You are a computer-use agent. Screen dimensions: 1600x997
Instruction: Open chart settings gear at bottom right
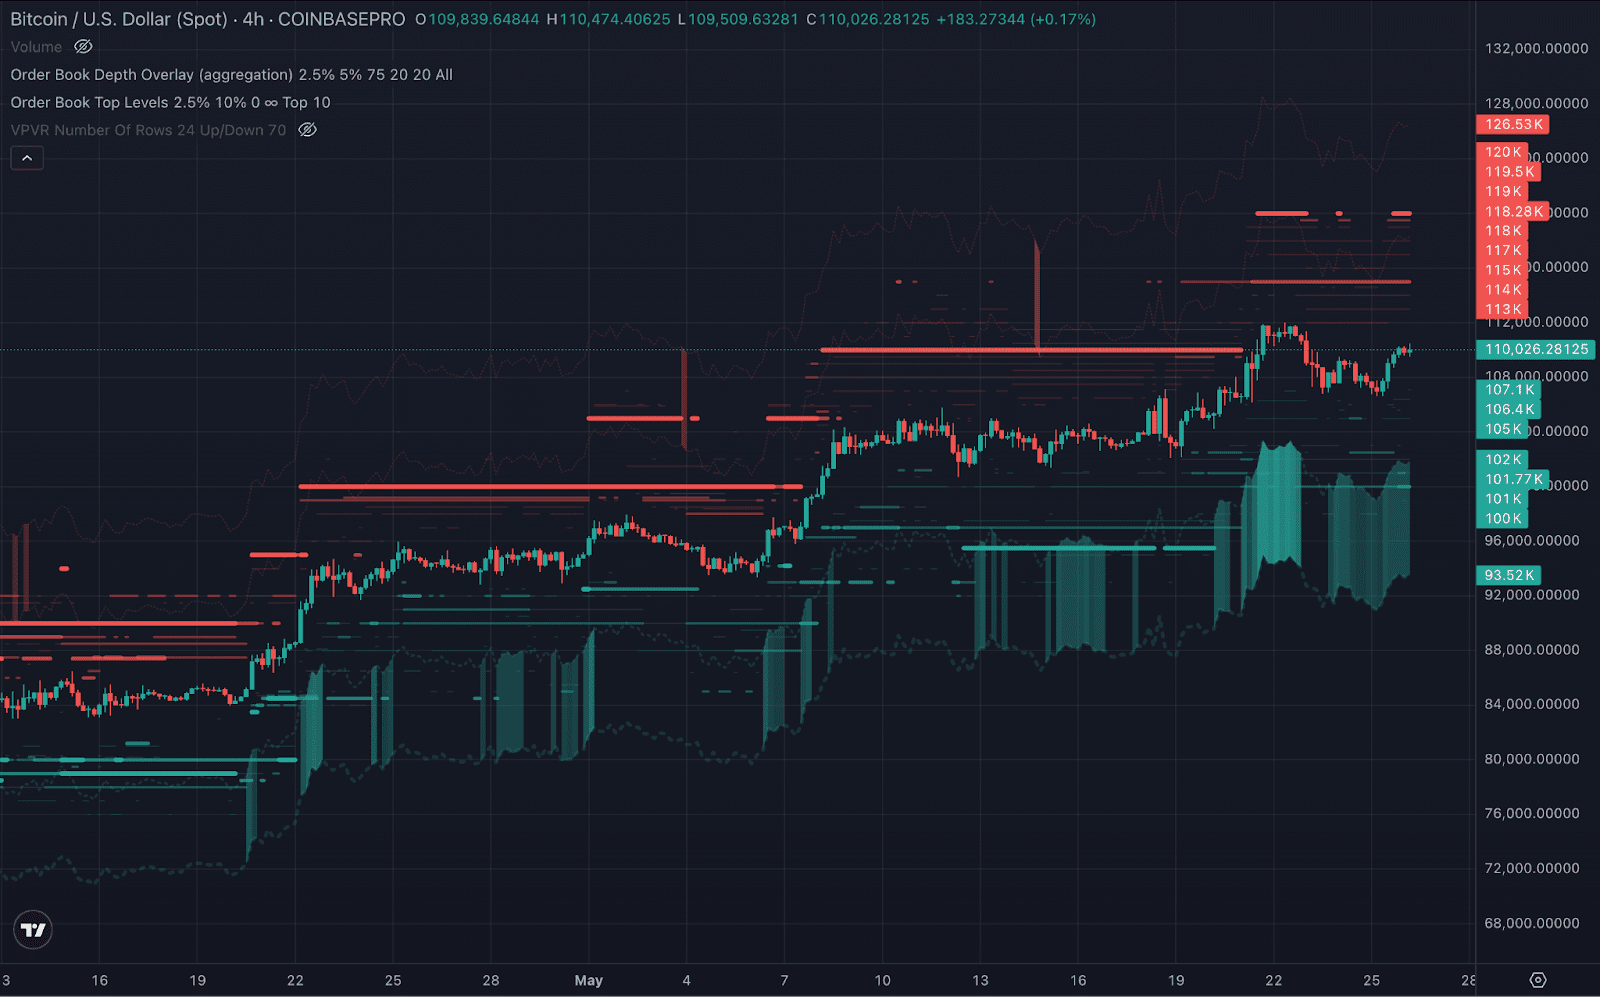pos(1538,980)
